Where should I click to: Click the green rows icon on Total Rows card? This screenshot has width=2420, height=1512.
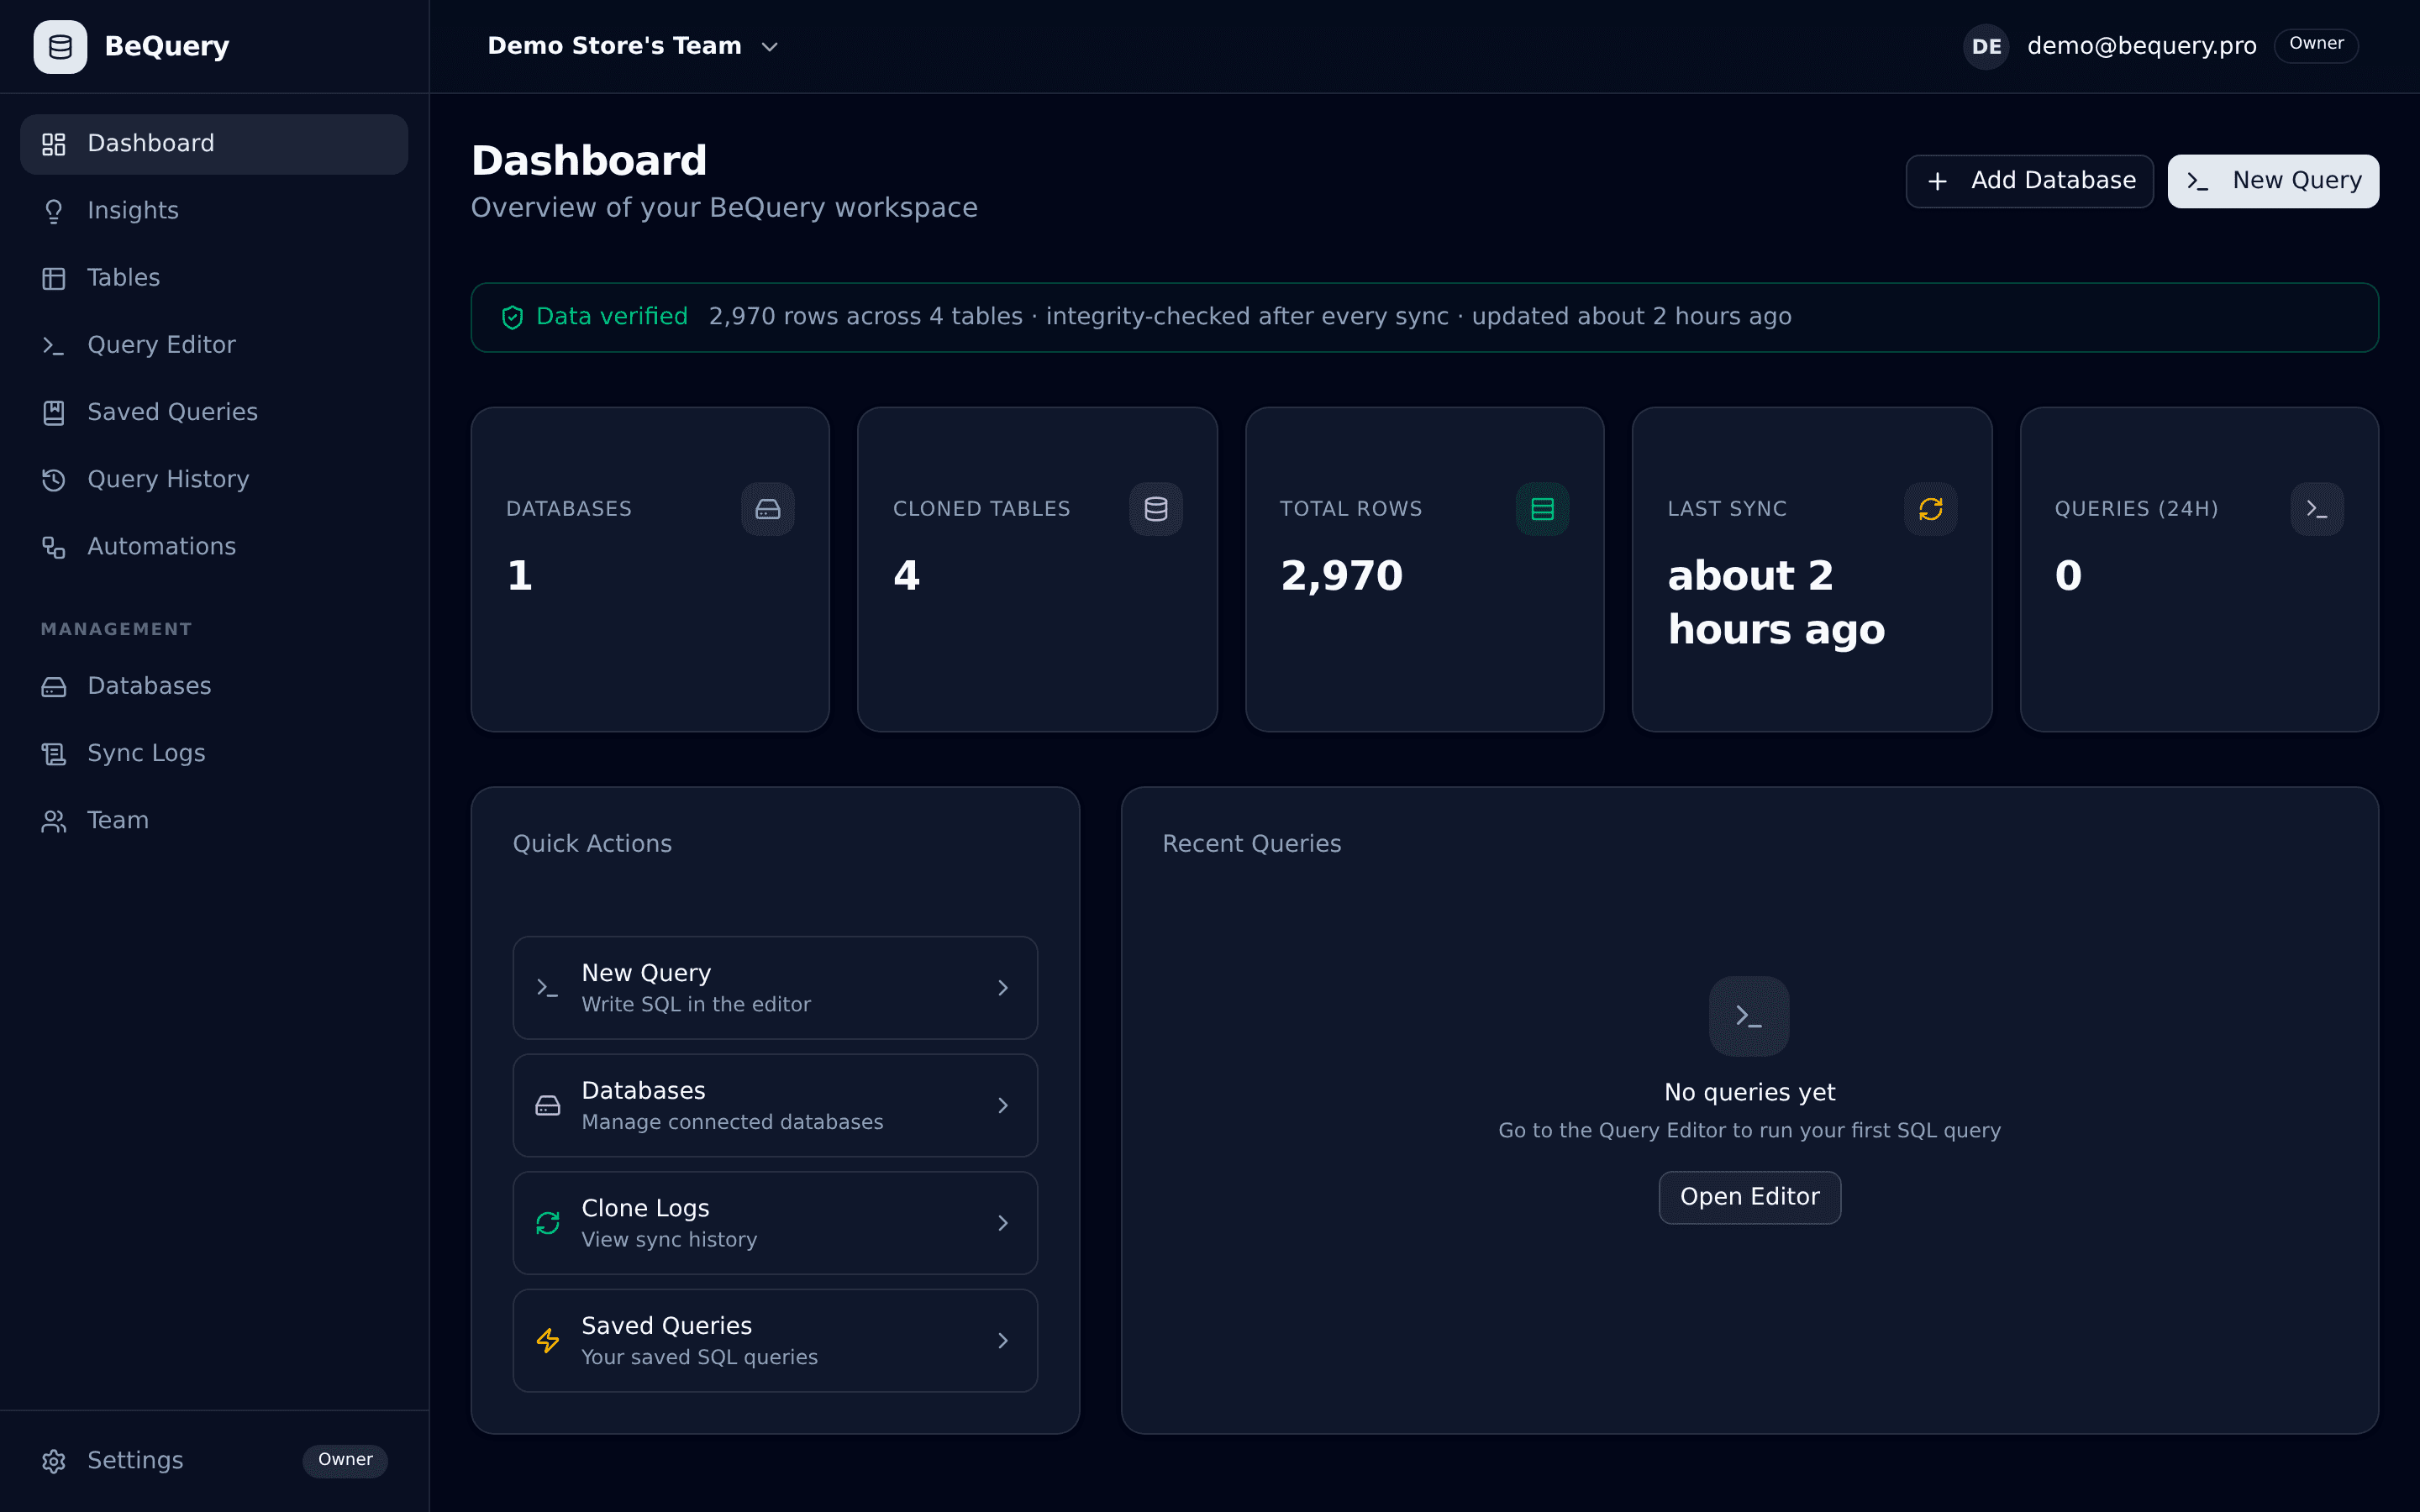1543,509
